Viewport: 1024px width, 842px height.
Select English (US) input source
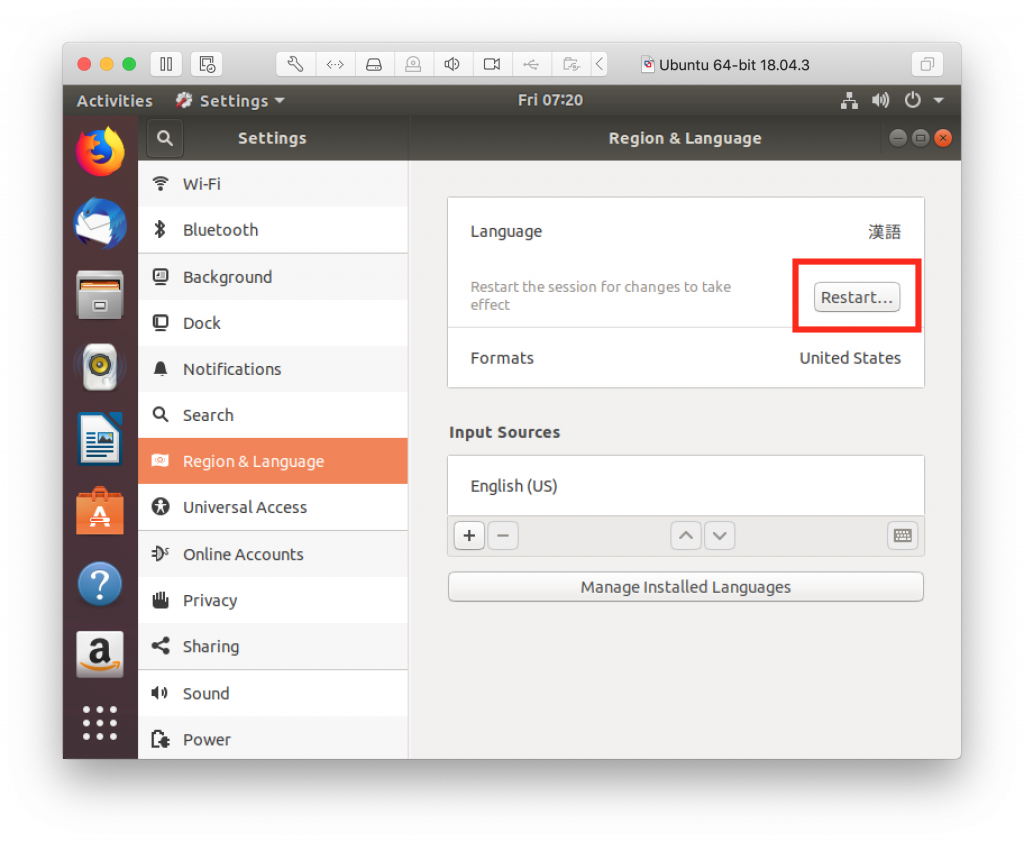[685, 486]
